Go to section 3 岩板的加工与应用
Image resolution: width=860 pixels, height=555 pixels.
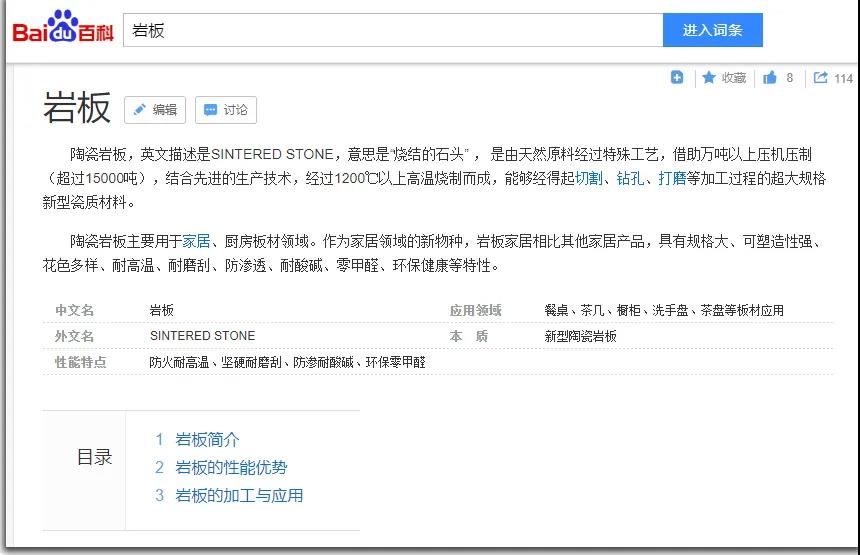pos(239,496)
